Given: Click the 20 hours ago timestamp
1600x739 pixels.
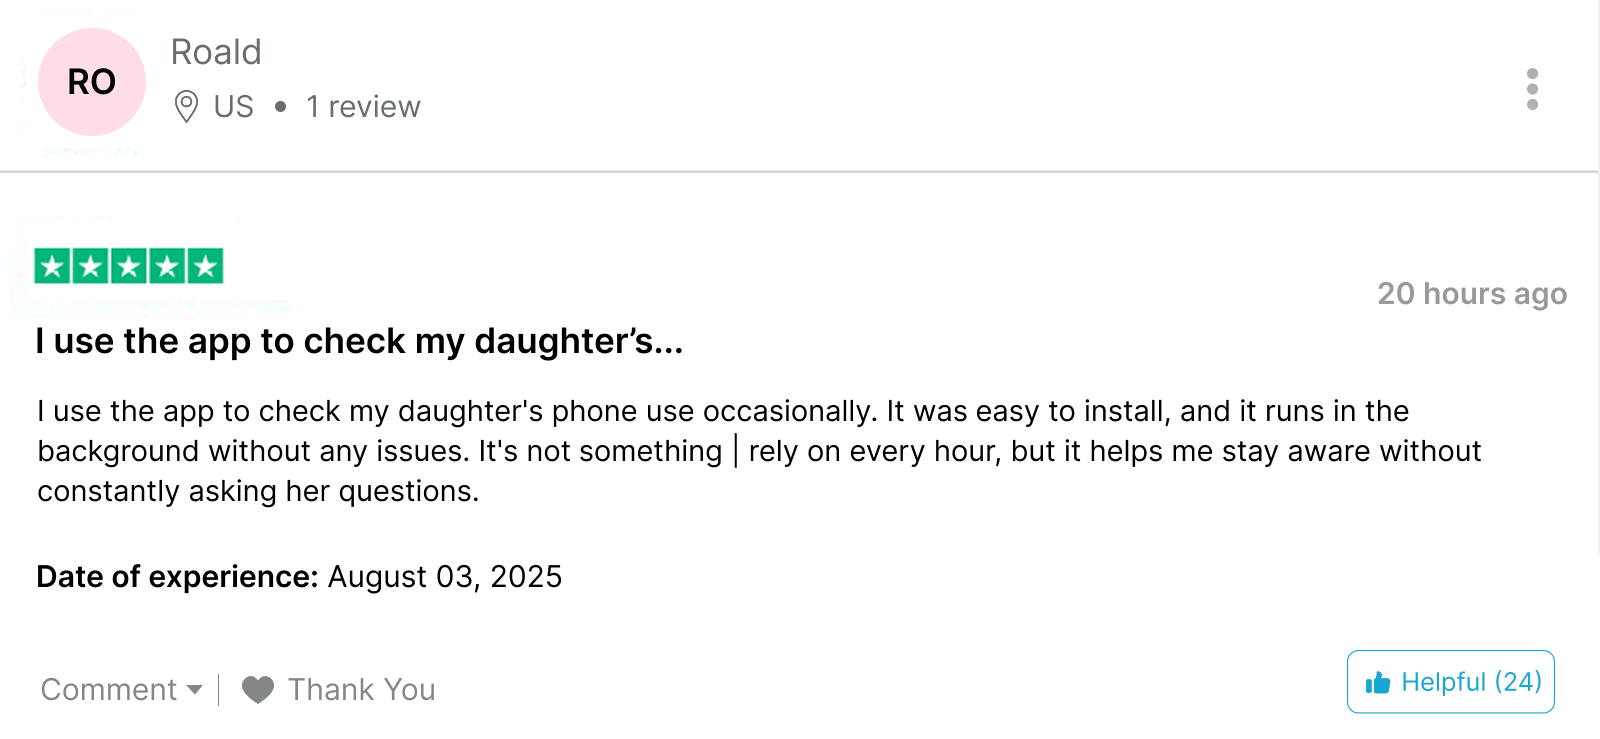Looking at the screenshot, I should pos(1472,294).
